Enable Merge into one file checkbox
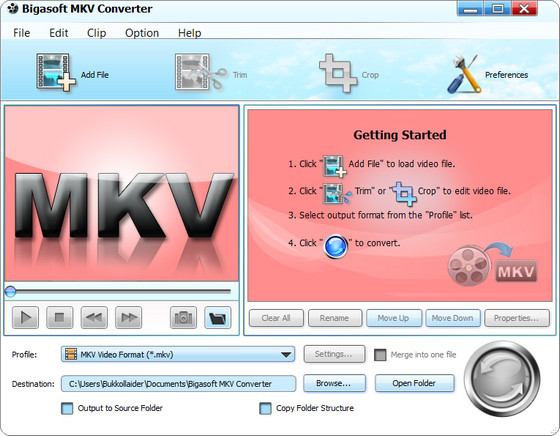This screenshot has width=560, height=436. pos(380,355)
